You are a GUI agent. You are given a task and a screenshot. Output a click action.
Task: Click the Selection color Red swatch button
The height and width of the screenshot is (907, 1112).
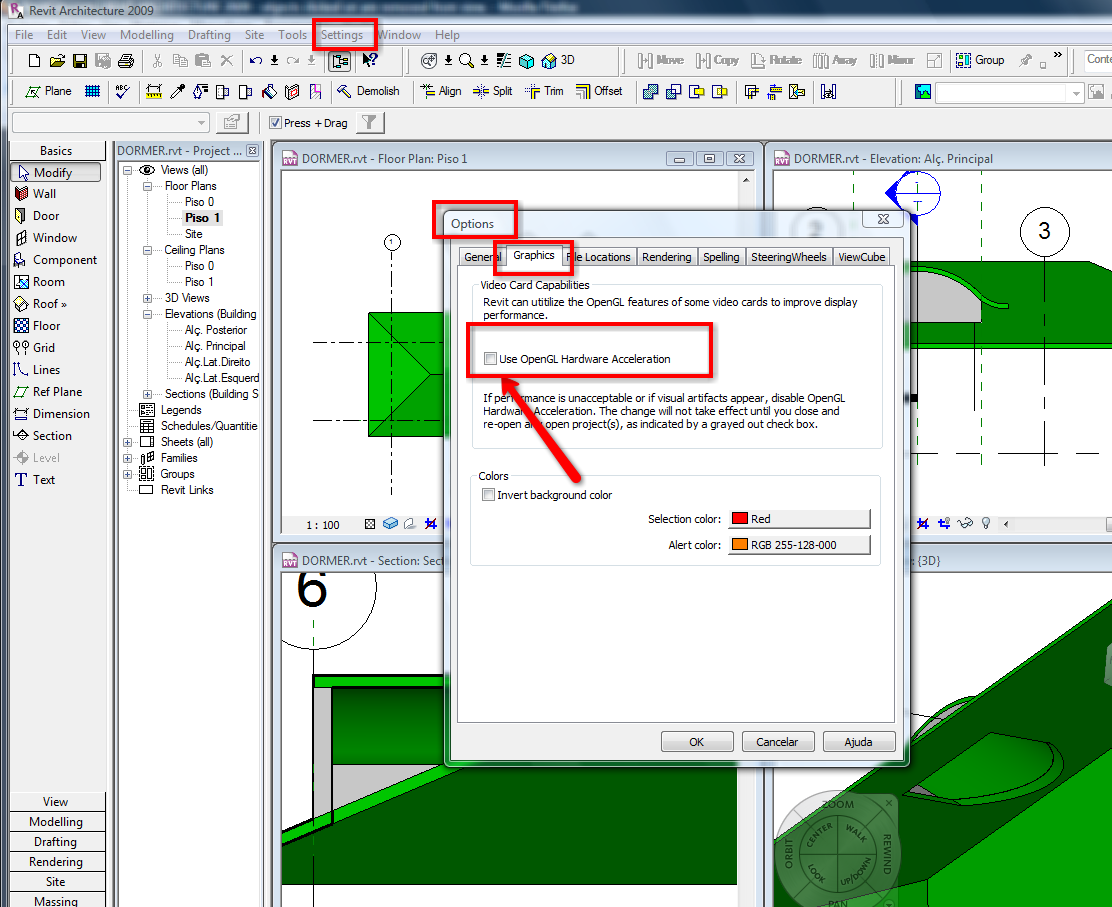coord(799,518)
